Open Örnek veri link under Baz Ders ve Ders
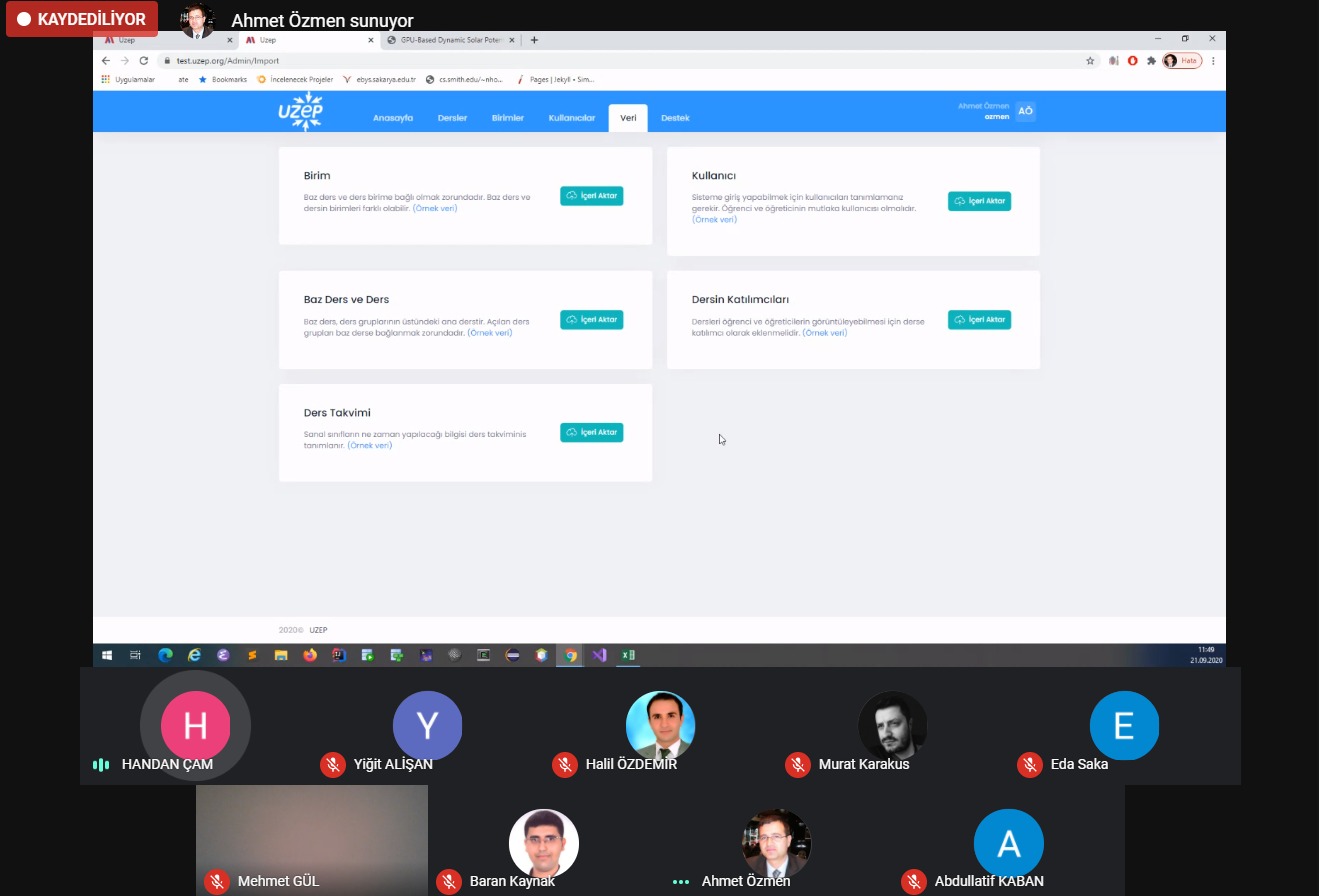1319x896 pixels. click(x=490, y=332)
